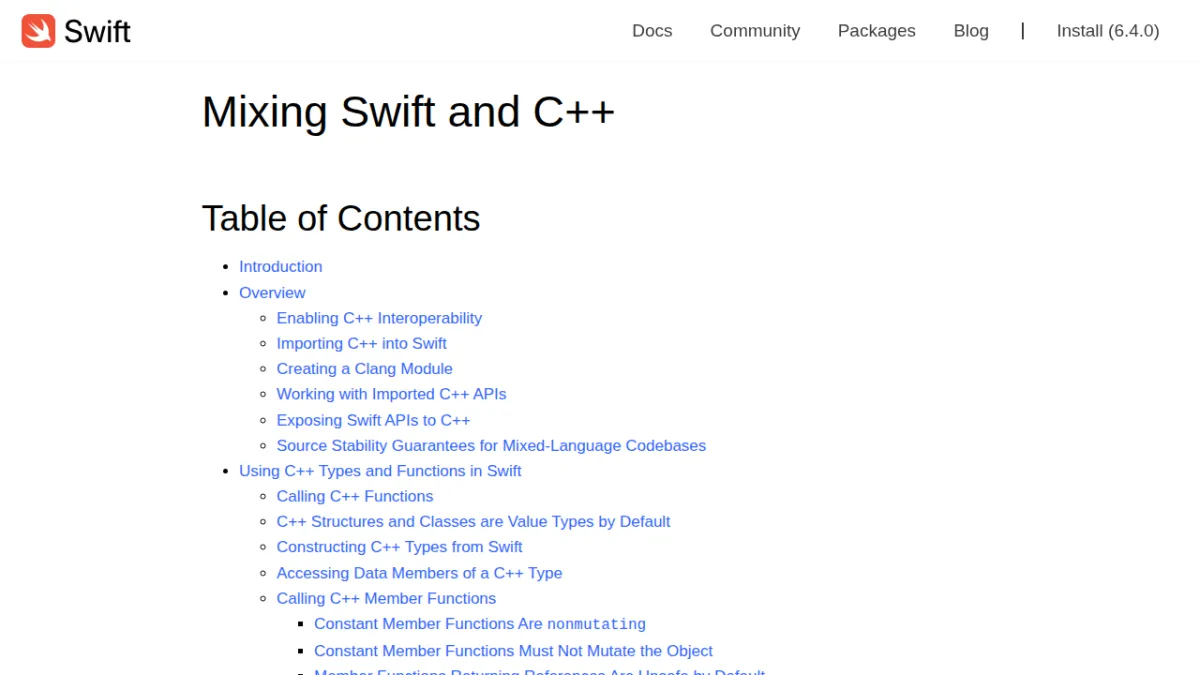This screenshot has height=675, width=1200.
Task: Open Accessing Data Members of a C++ Type
Action: point(419,573)
